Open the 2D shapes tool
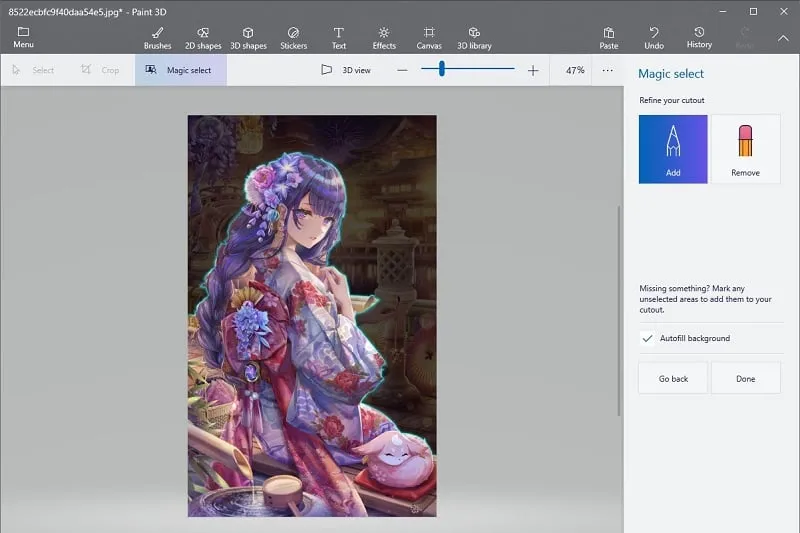This screenshot has height=533, width=800. [x=203, y=37]
